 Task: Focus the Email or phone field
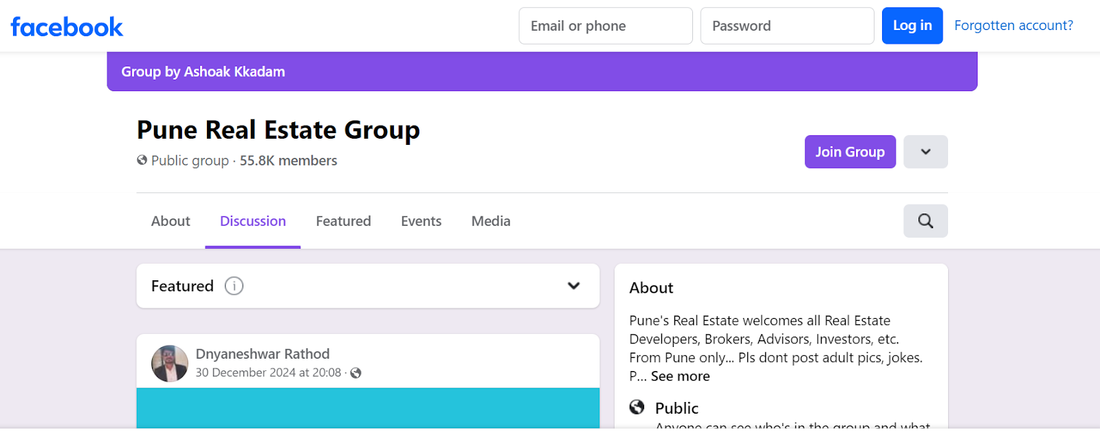(605, 26)
